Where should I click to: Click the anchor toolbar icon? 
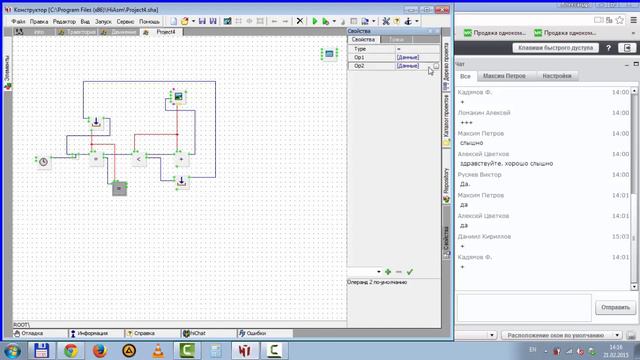tap(408, 21)
